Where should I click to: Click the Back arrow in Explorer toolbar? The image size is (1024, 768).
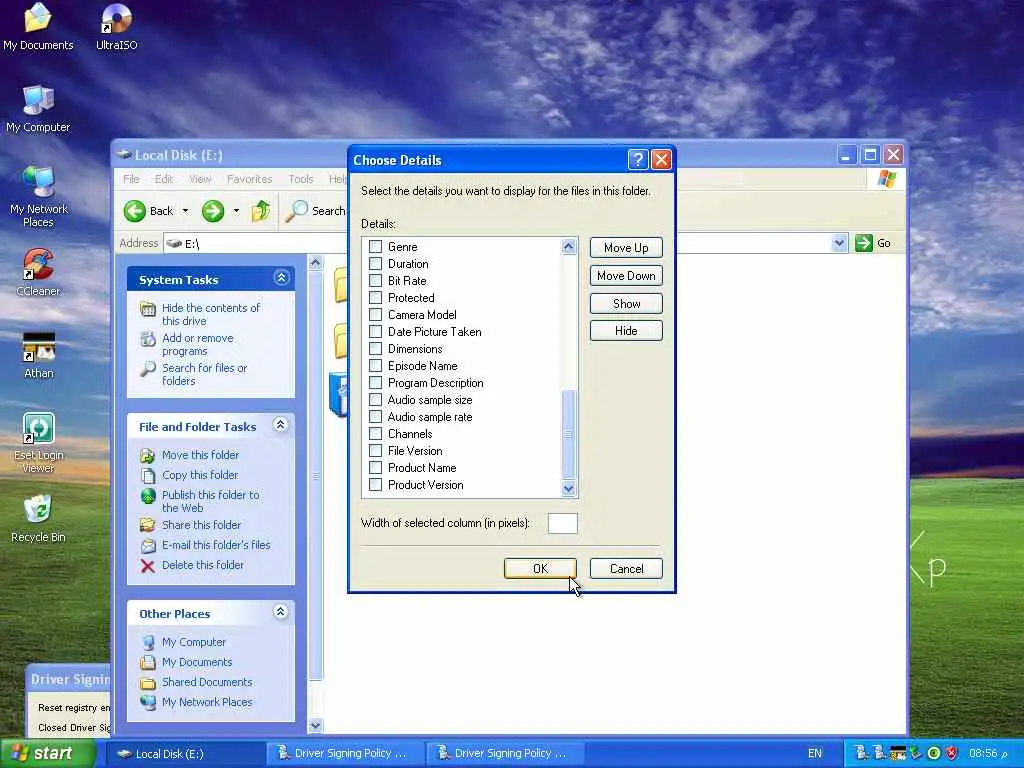(x=135, y=211)
